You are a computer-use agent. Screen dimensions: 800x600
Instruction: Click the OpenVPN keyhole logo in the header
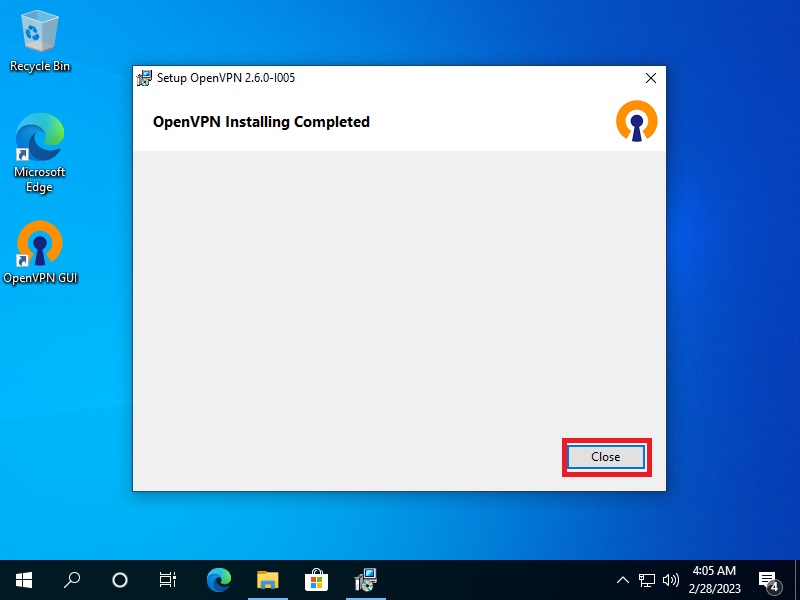pyautogui.click(x=636, y=121)
